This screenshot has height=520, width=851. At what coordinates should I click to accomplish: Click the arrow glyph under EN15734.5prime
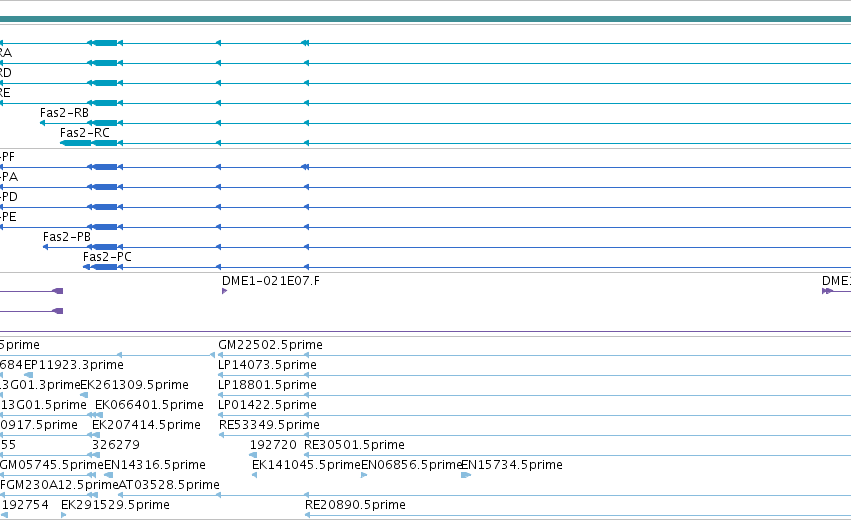coord(466,475)
